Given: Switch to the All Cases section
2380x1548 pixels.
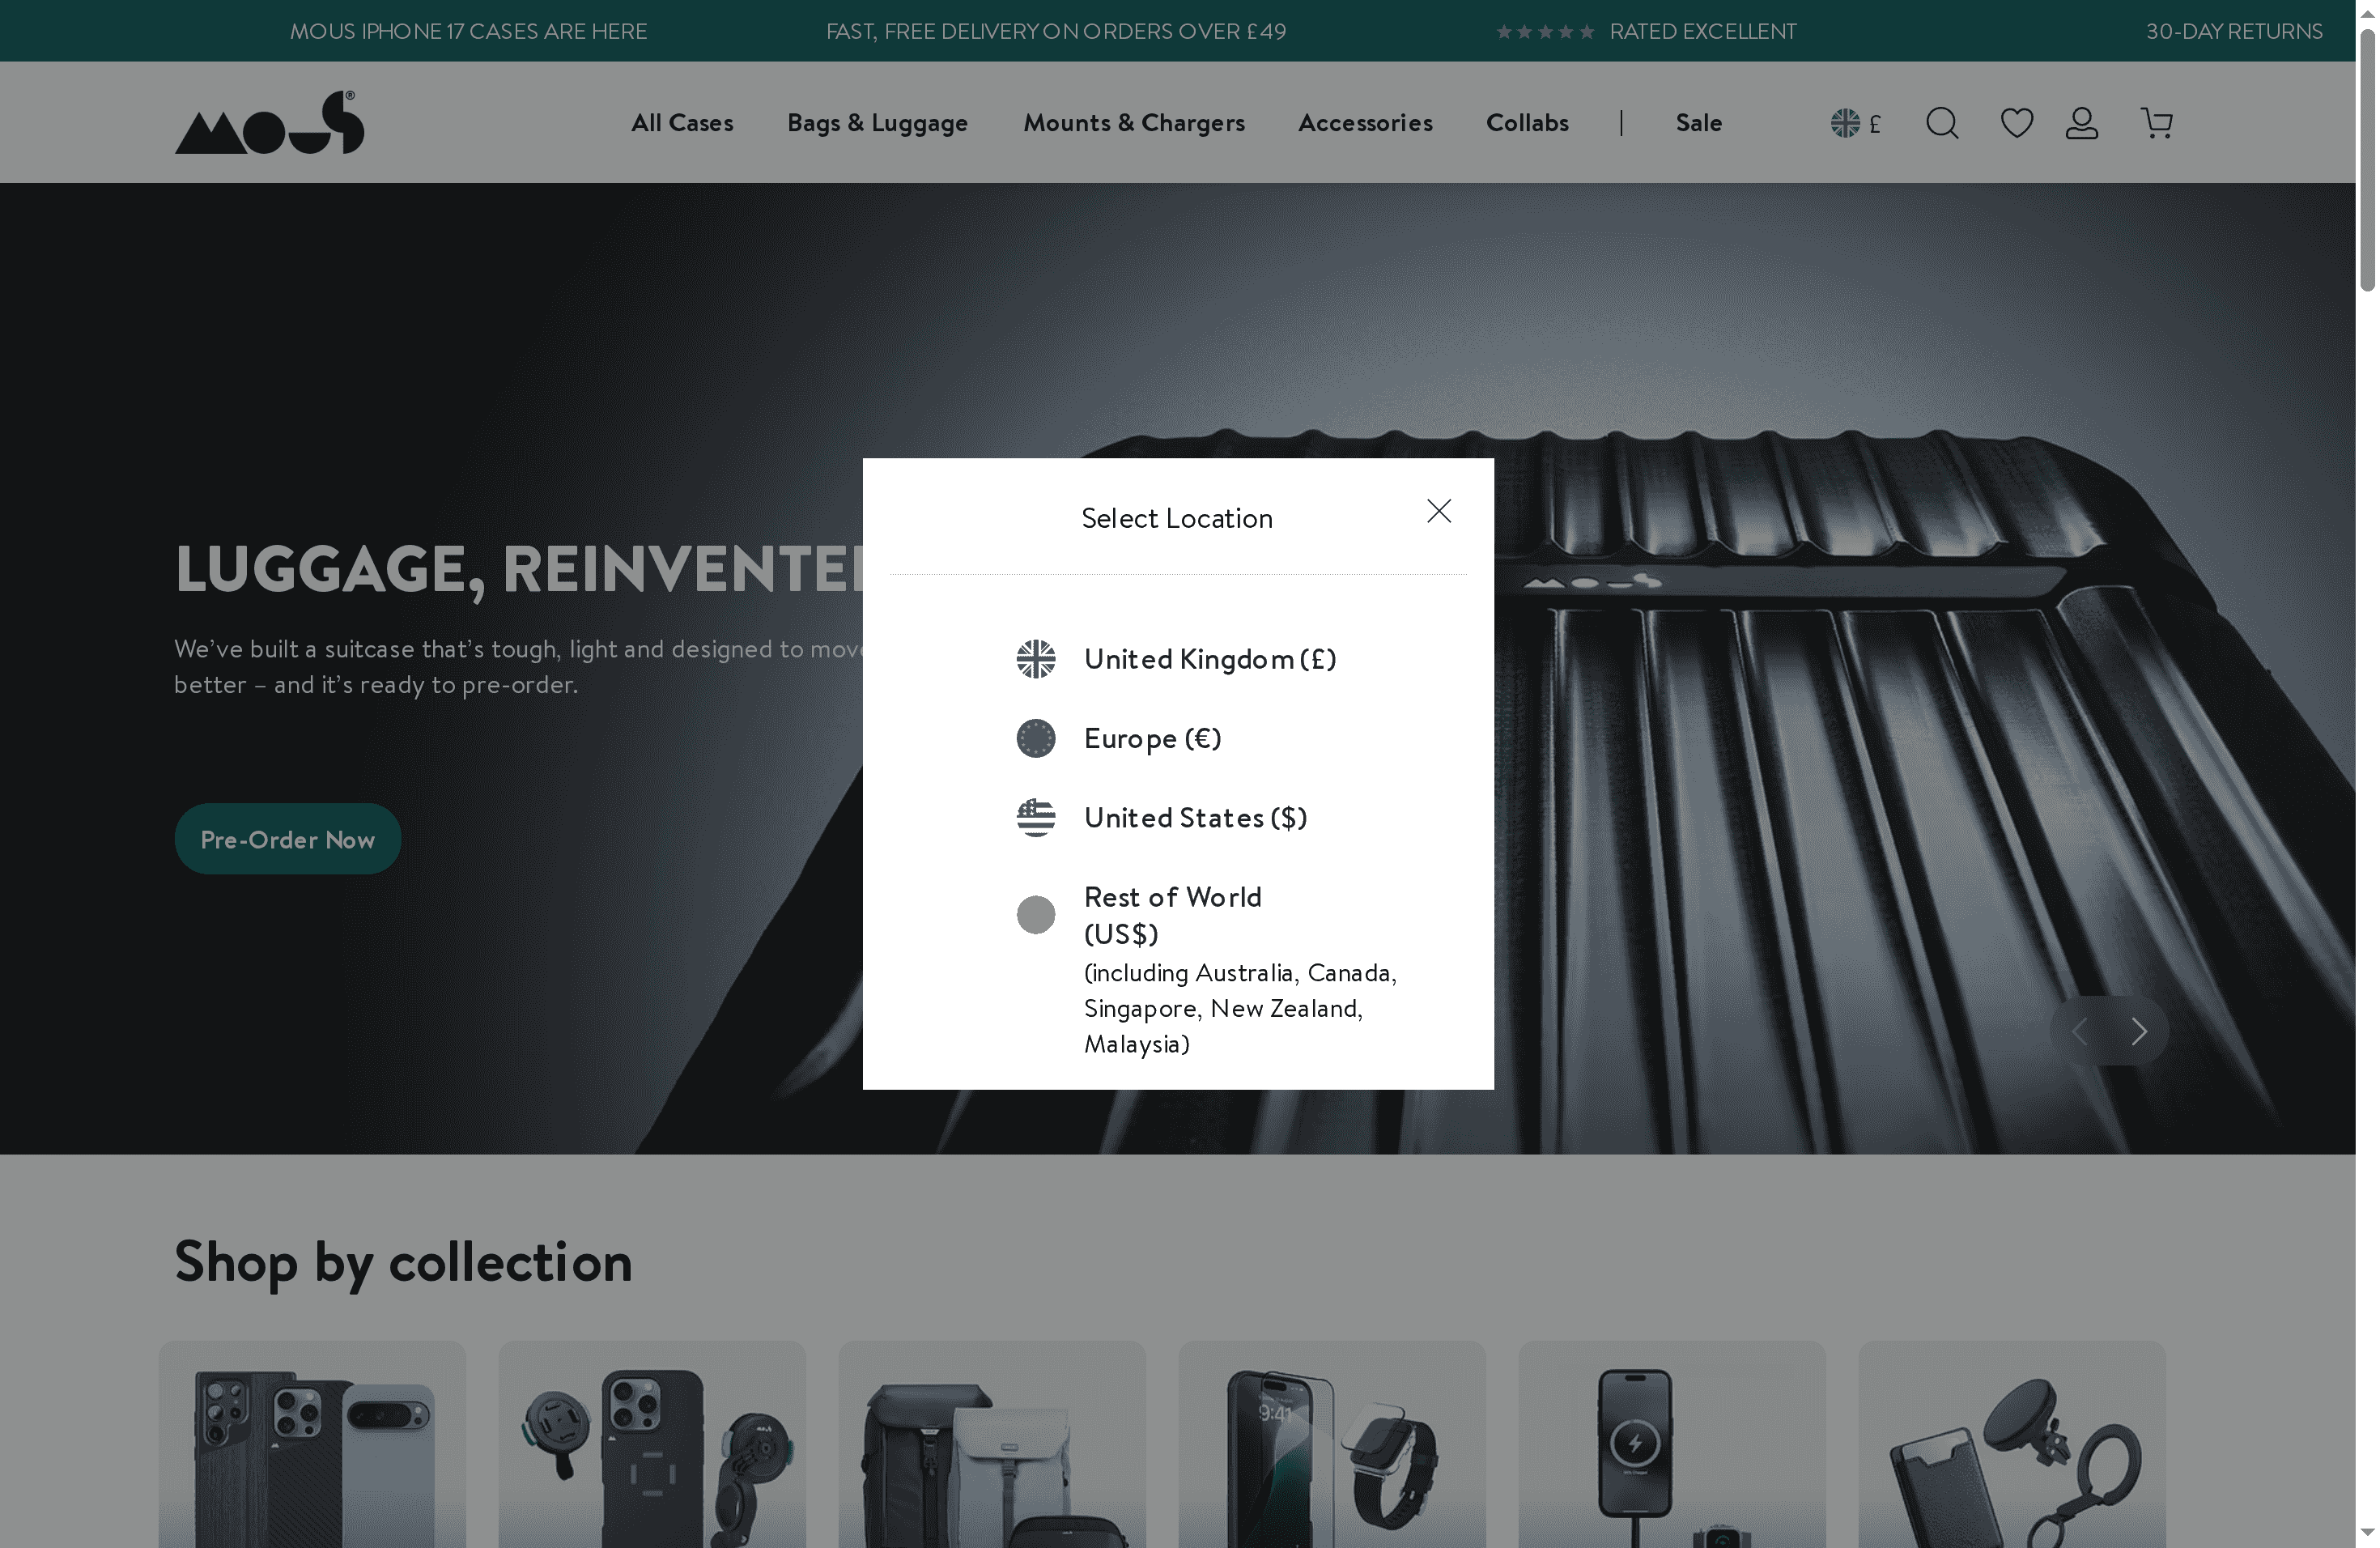Looking at the screenshot, I should tap(681, 122).
